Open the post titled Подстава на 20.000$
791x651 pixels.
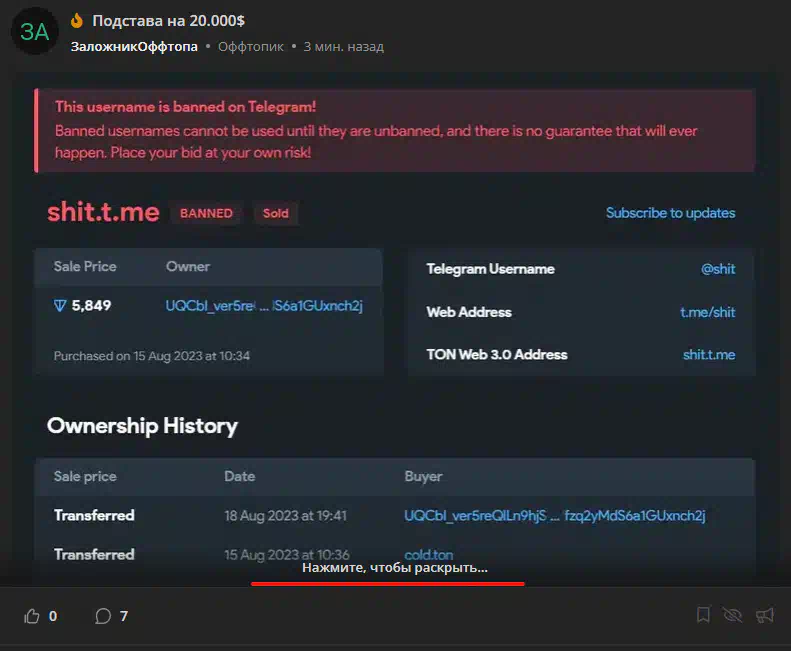[x=168, y=21]
